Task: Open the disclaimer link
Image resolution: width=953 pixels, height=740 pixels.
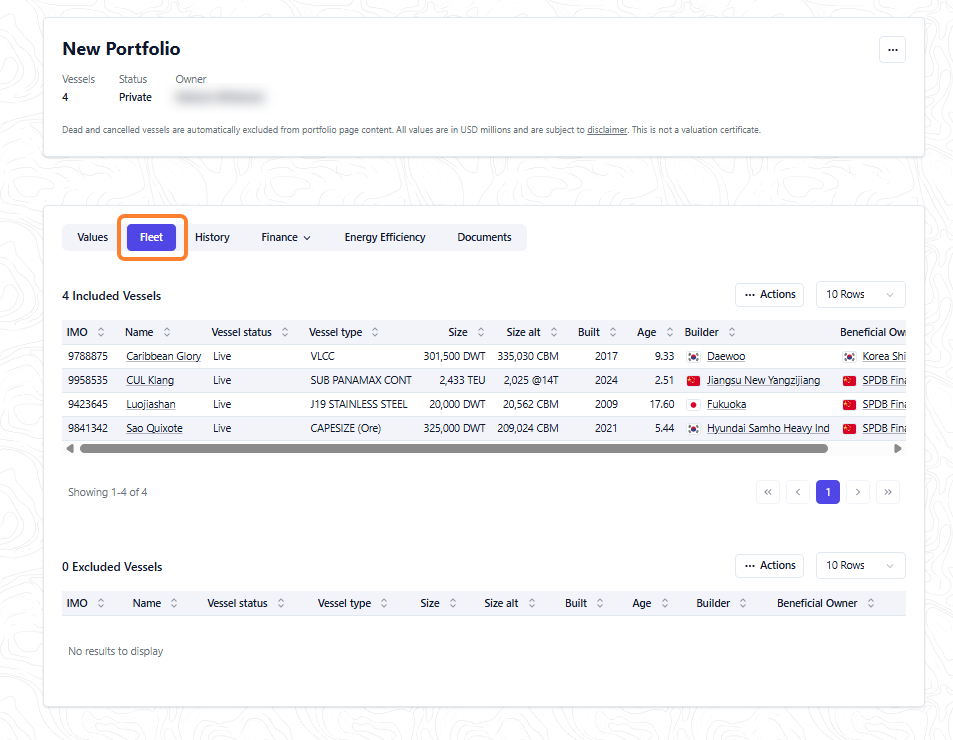Action: (607, 130)
